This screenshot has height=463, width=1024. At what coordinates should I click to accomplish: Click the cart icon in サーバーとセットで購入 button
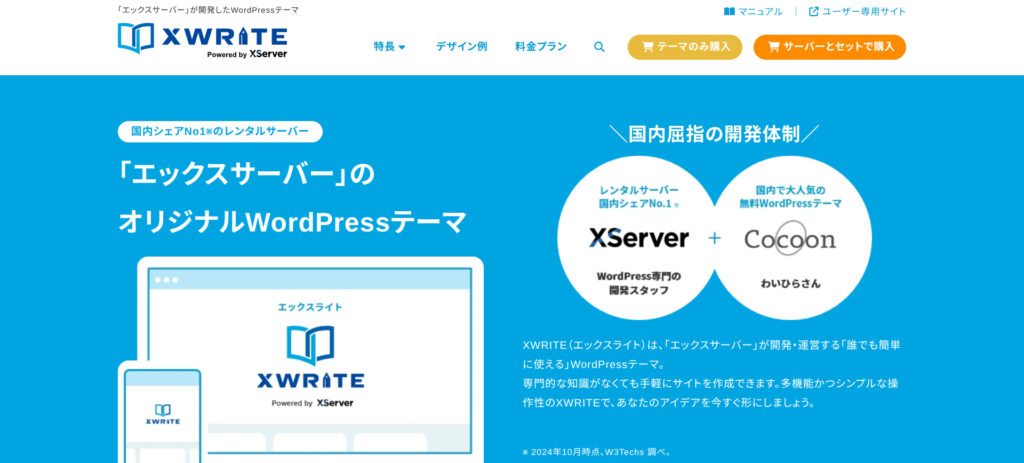pos(774,47)
